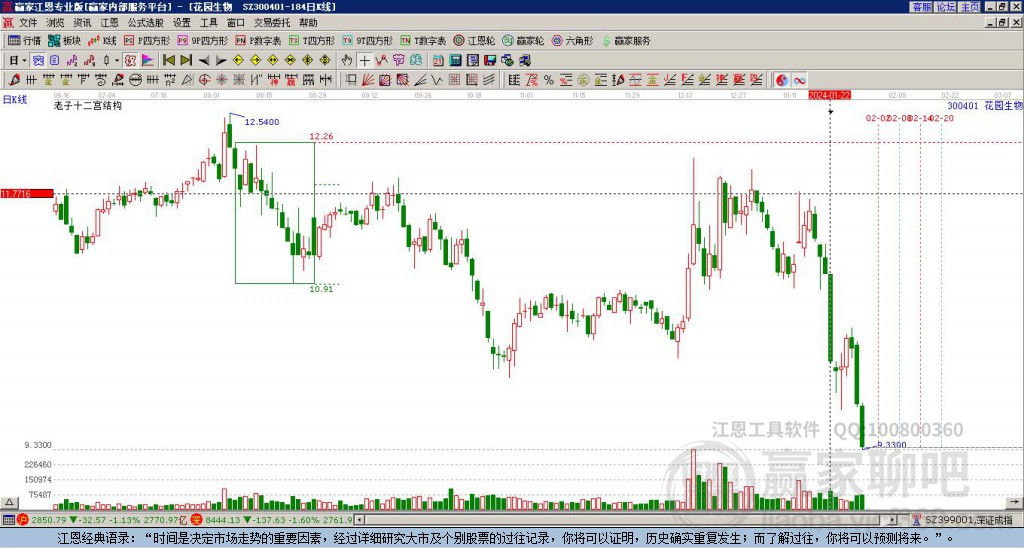Select the zigzag wave line tool
The width and height of the screenshot is (1024, 548).
436,80
